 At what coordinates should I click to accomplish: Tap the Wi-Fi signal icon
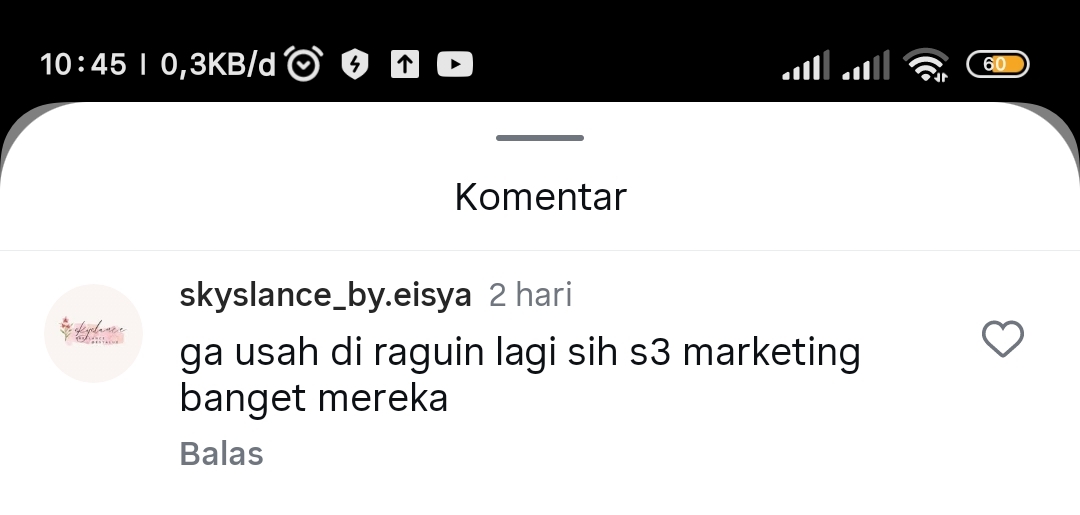point(926,65)
